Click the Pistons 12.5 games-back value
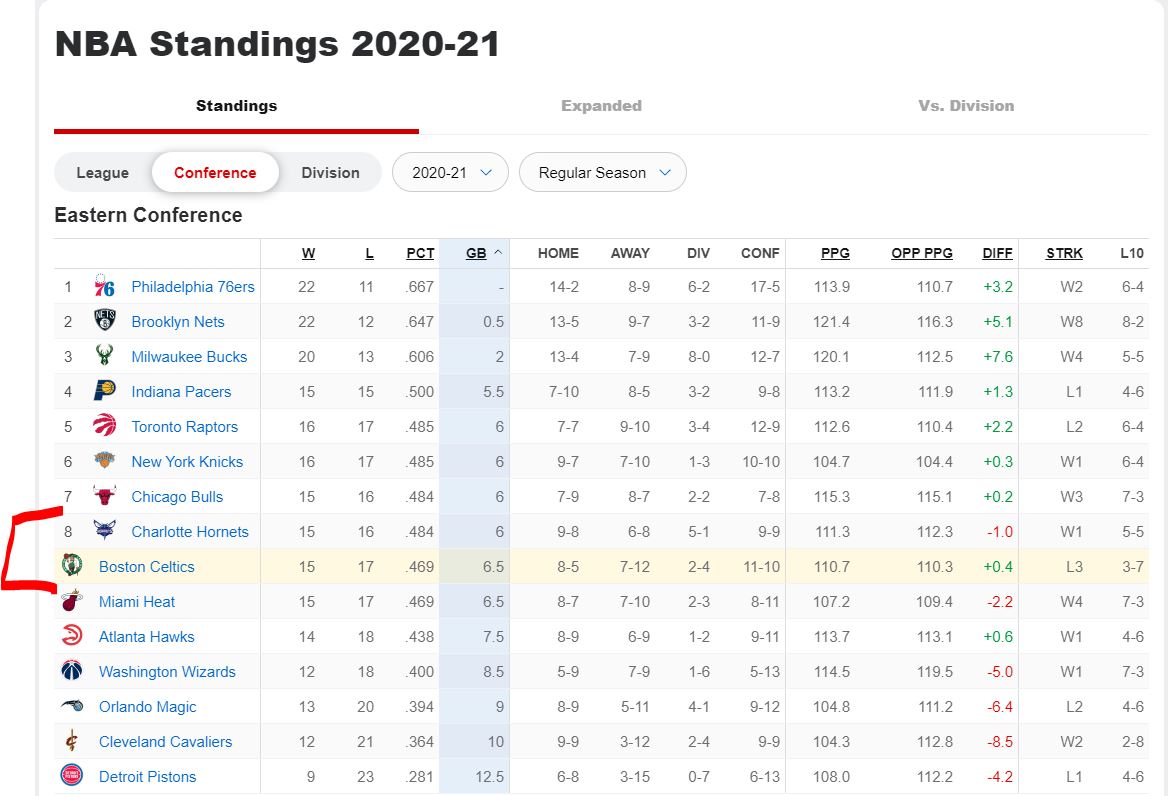Image resolution: width=1168 pixels, height=796 pixels. pyautogui.click(x=489, y=777)
